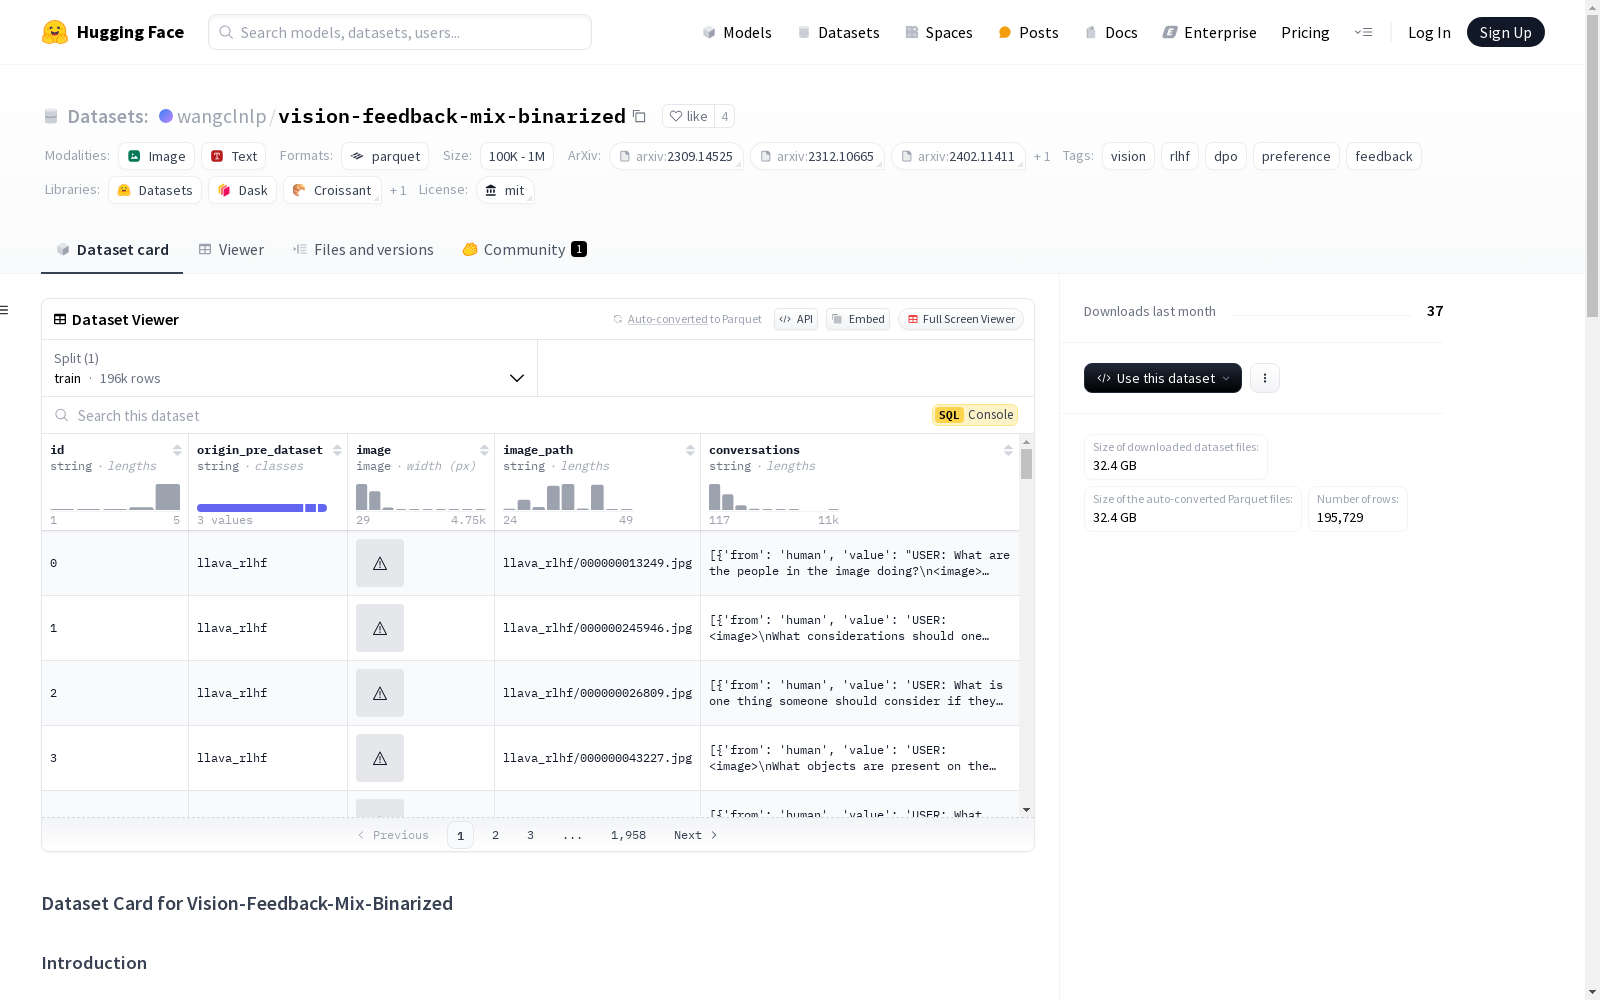Sort by origin_pre_dataset column sort icon
This screenshot has width=1600, height=1000.
coord(337,450)
